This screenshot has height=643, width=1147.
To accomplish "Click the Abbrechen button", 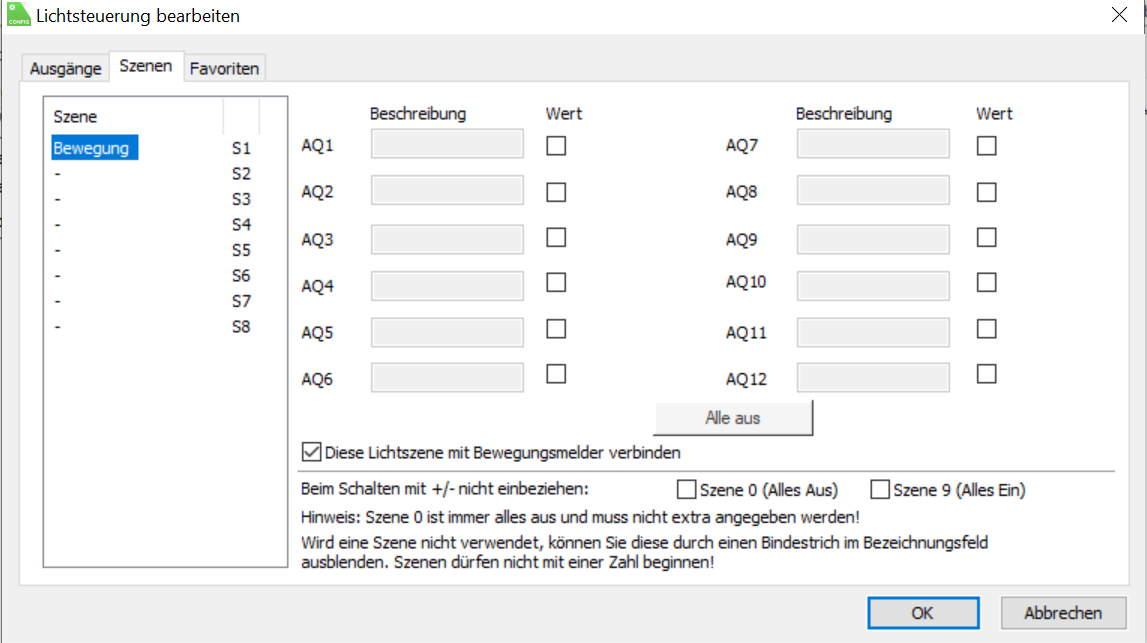I will pos(1063,613).
